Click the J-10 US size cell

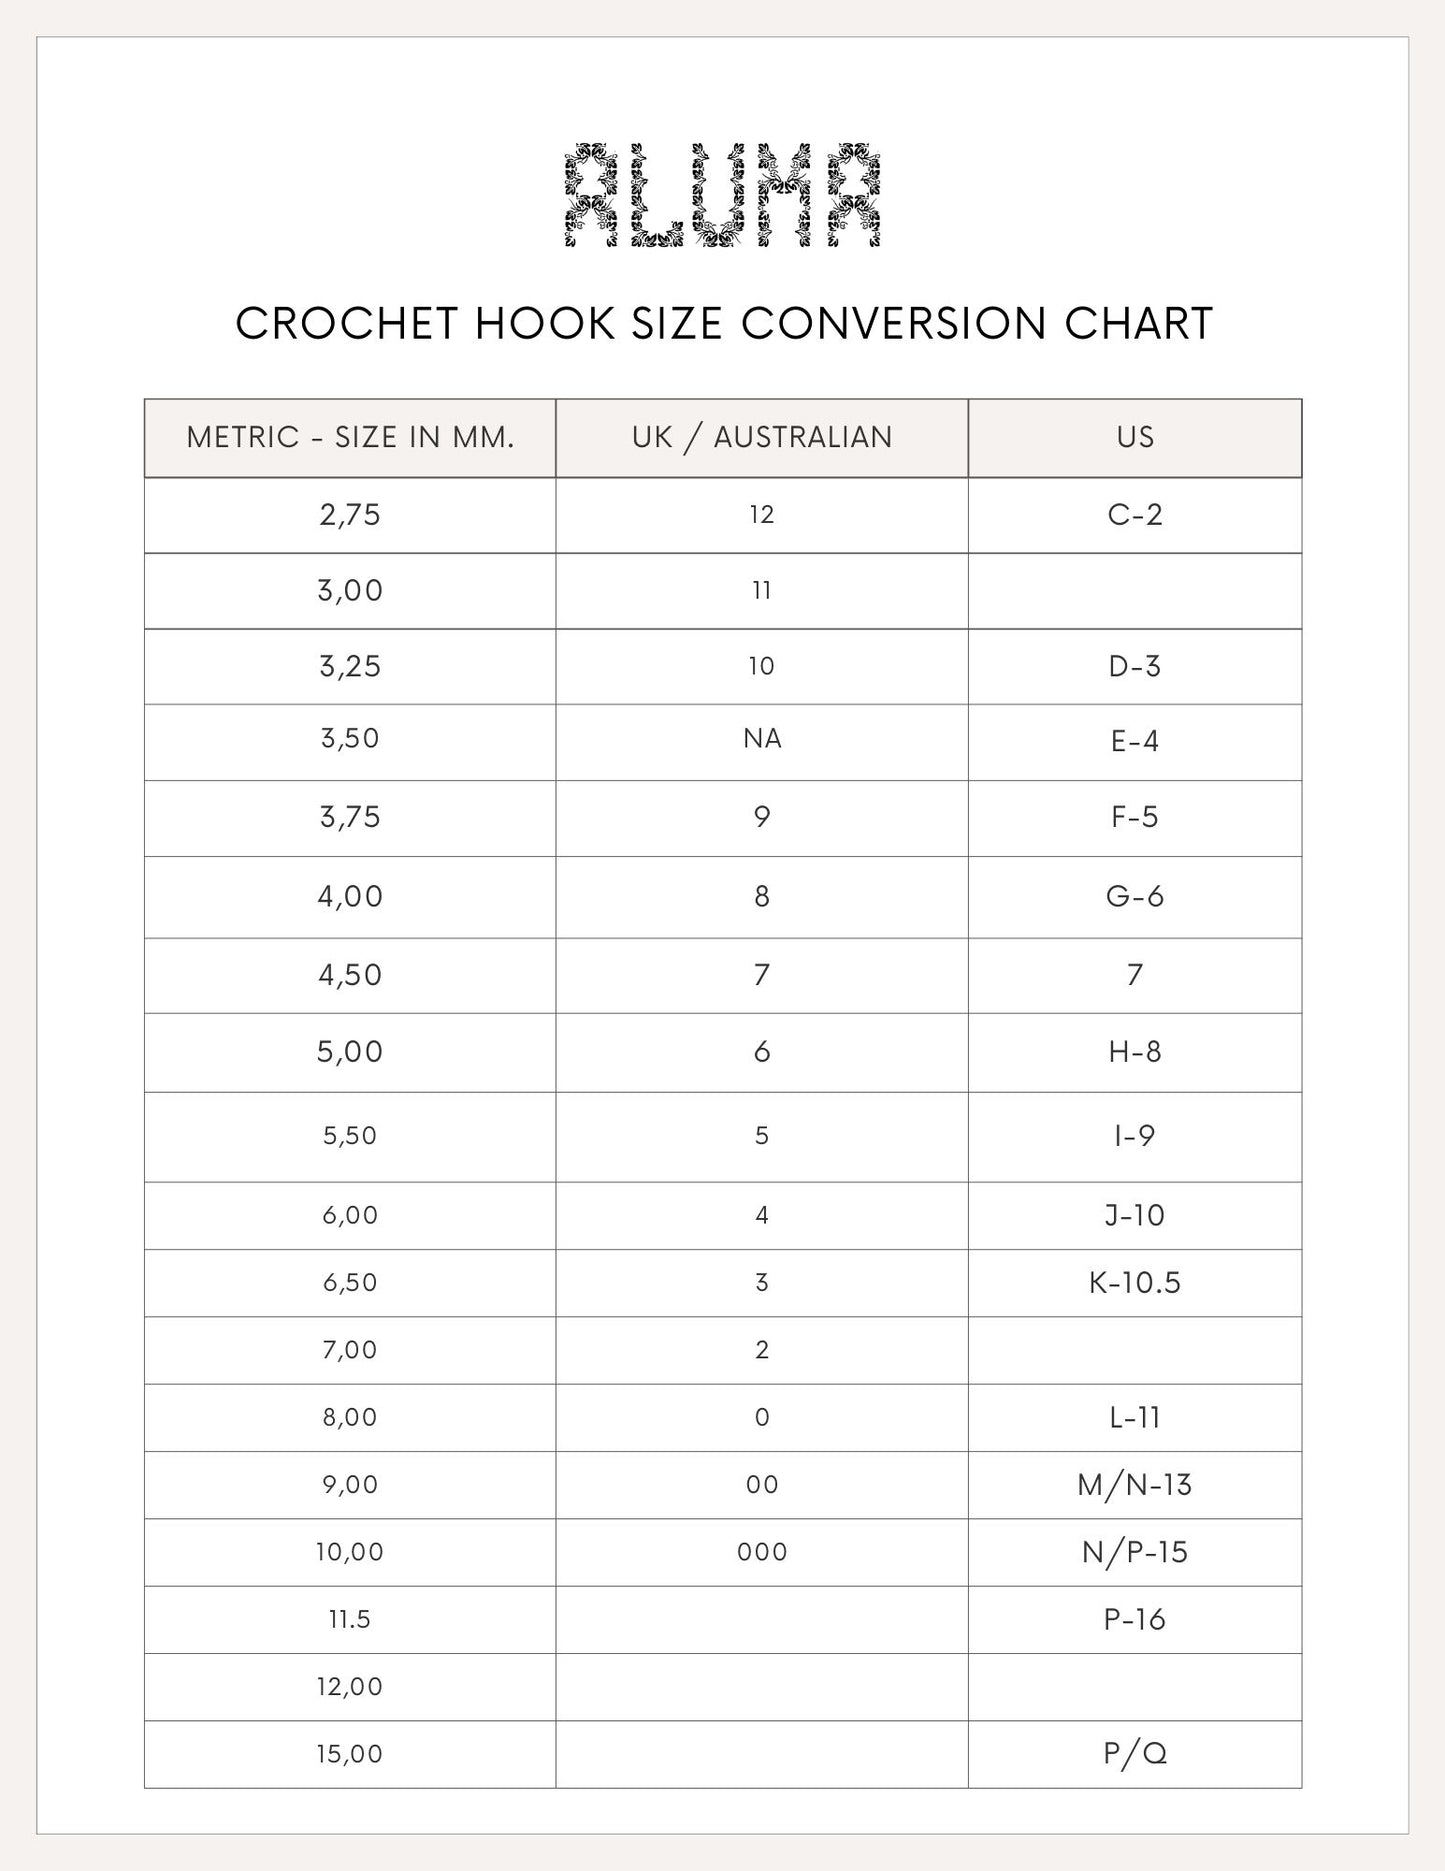[x=1135, y=1215]
